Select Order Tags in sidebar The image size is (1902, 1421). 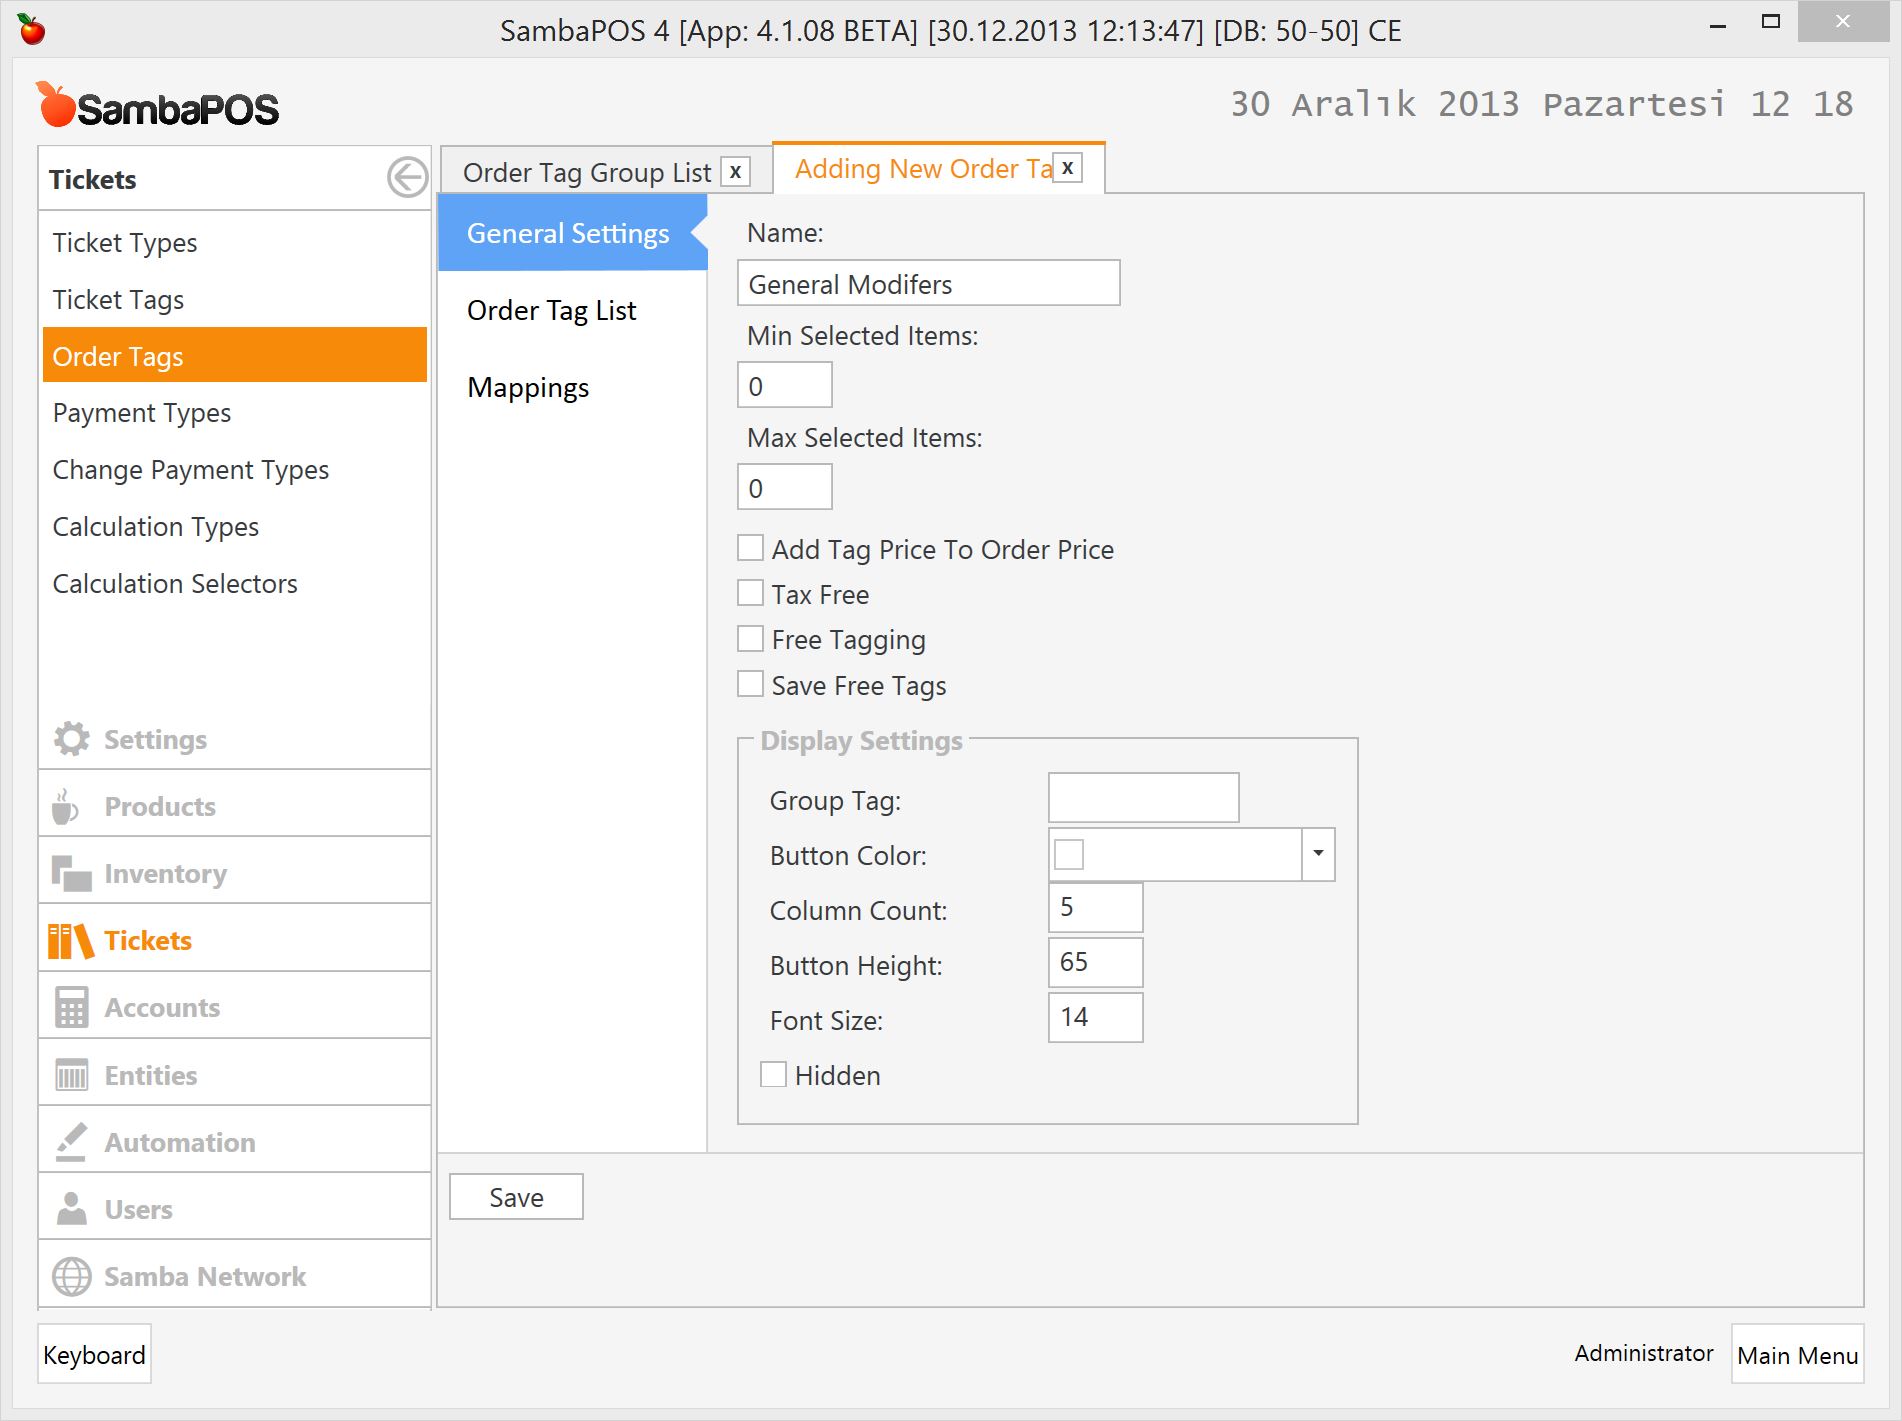tap(235, 355)
